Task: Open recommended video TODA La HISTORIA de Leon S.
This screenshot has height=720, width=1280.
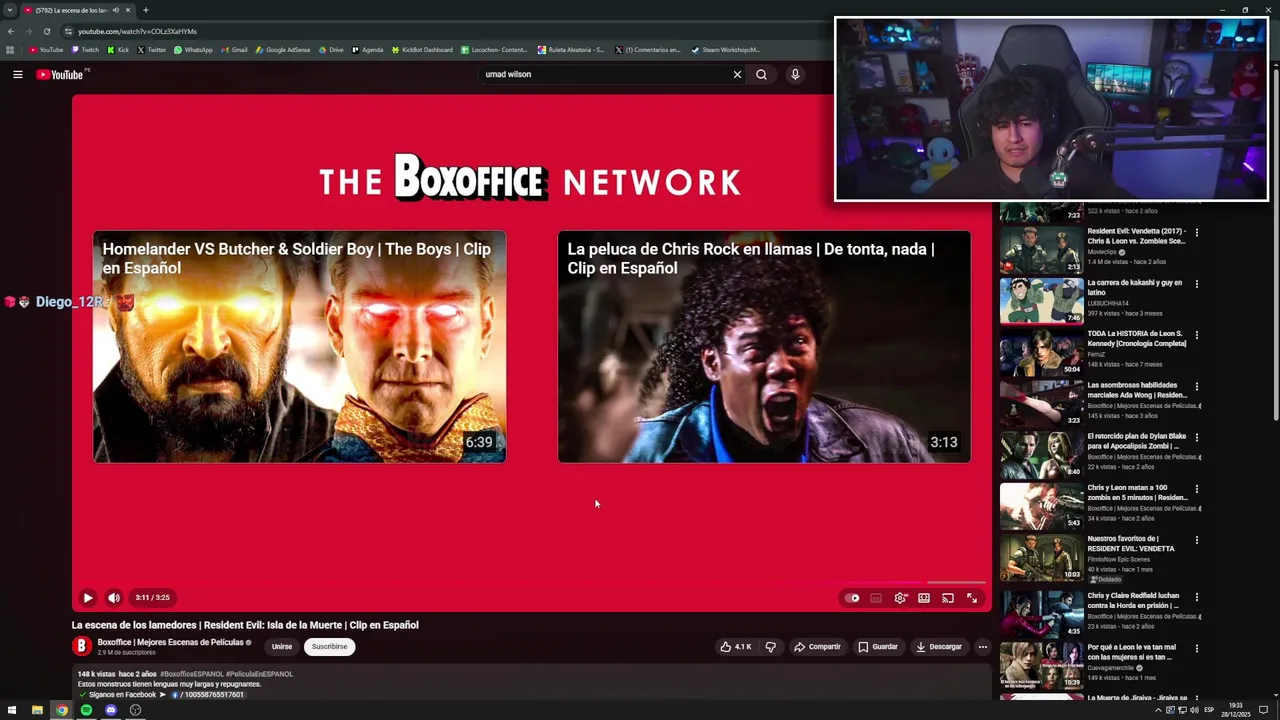Action: click(1136, 339)
